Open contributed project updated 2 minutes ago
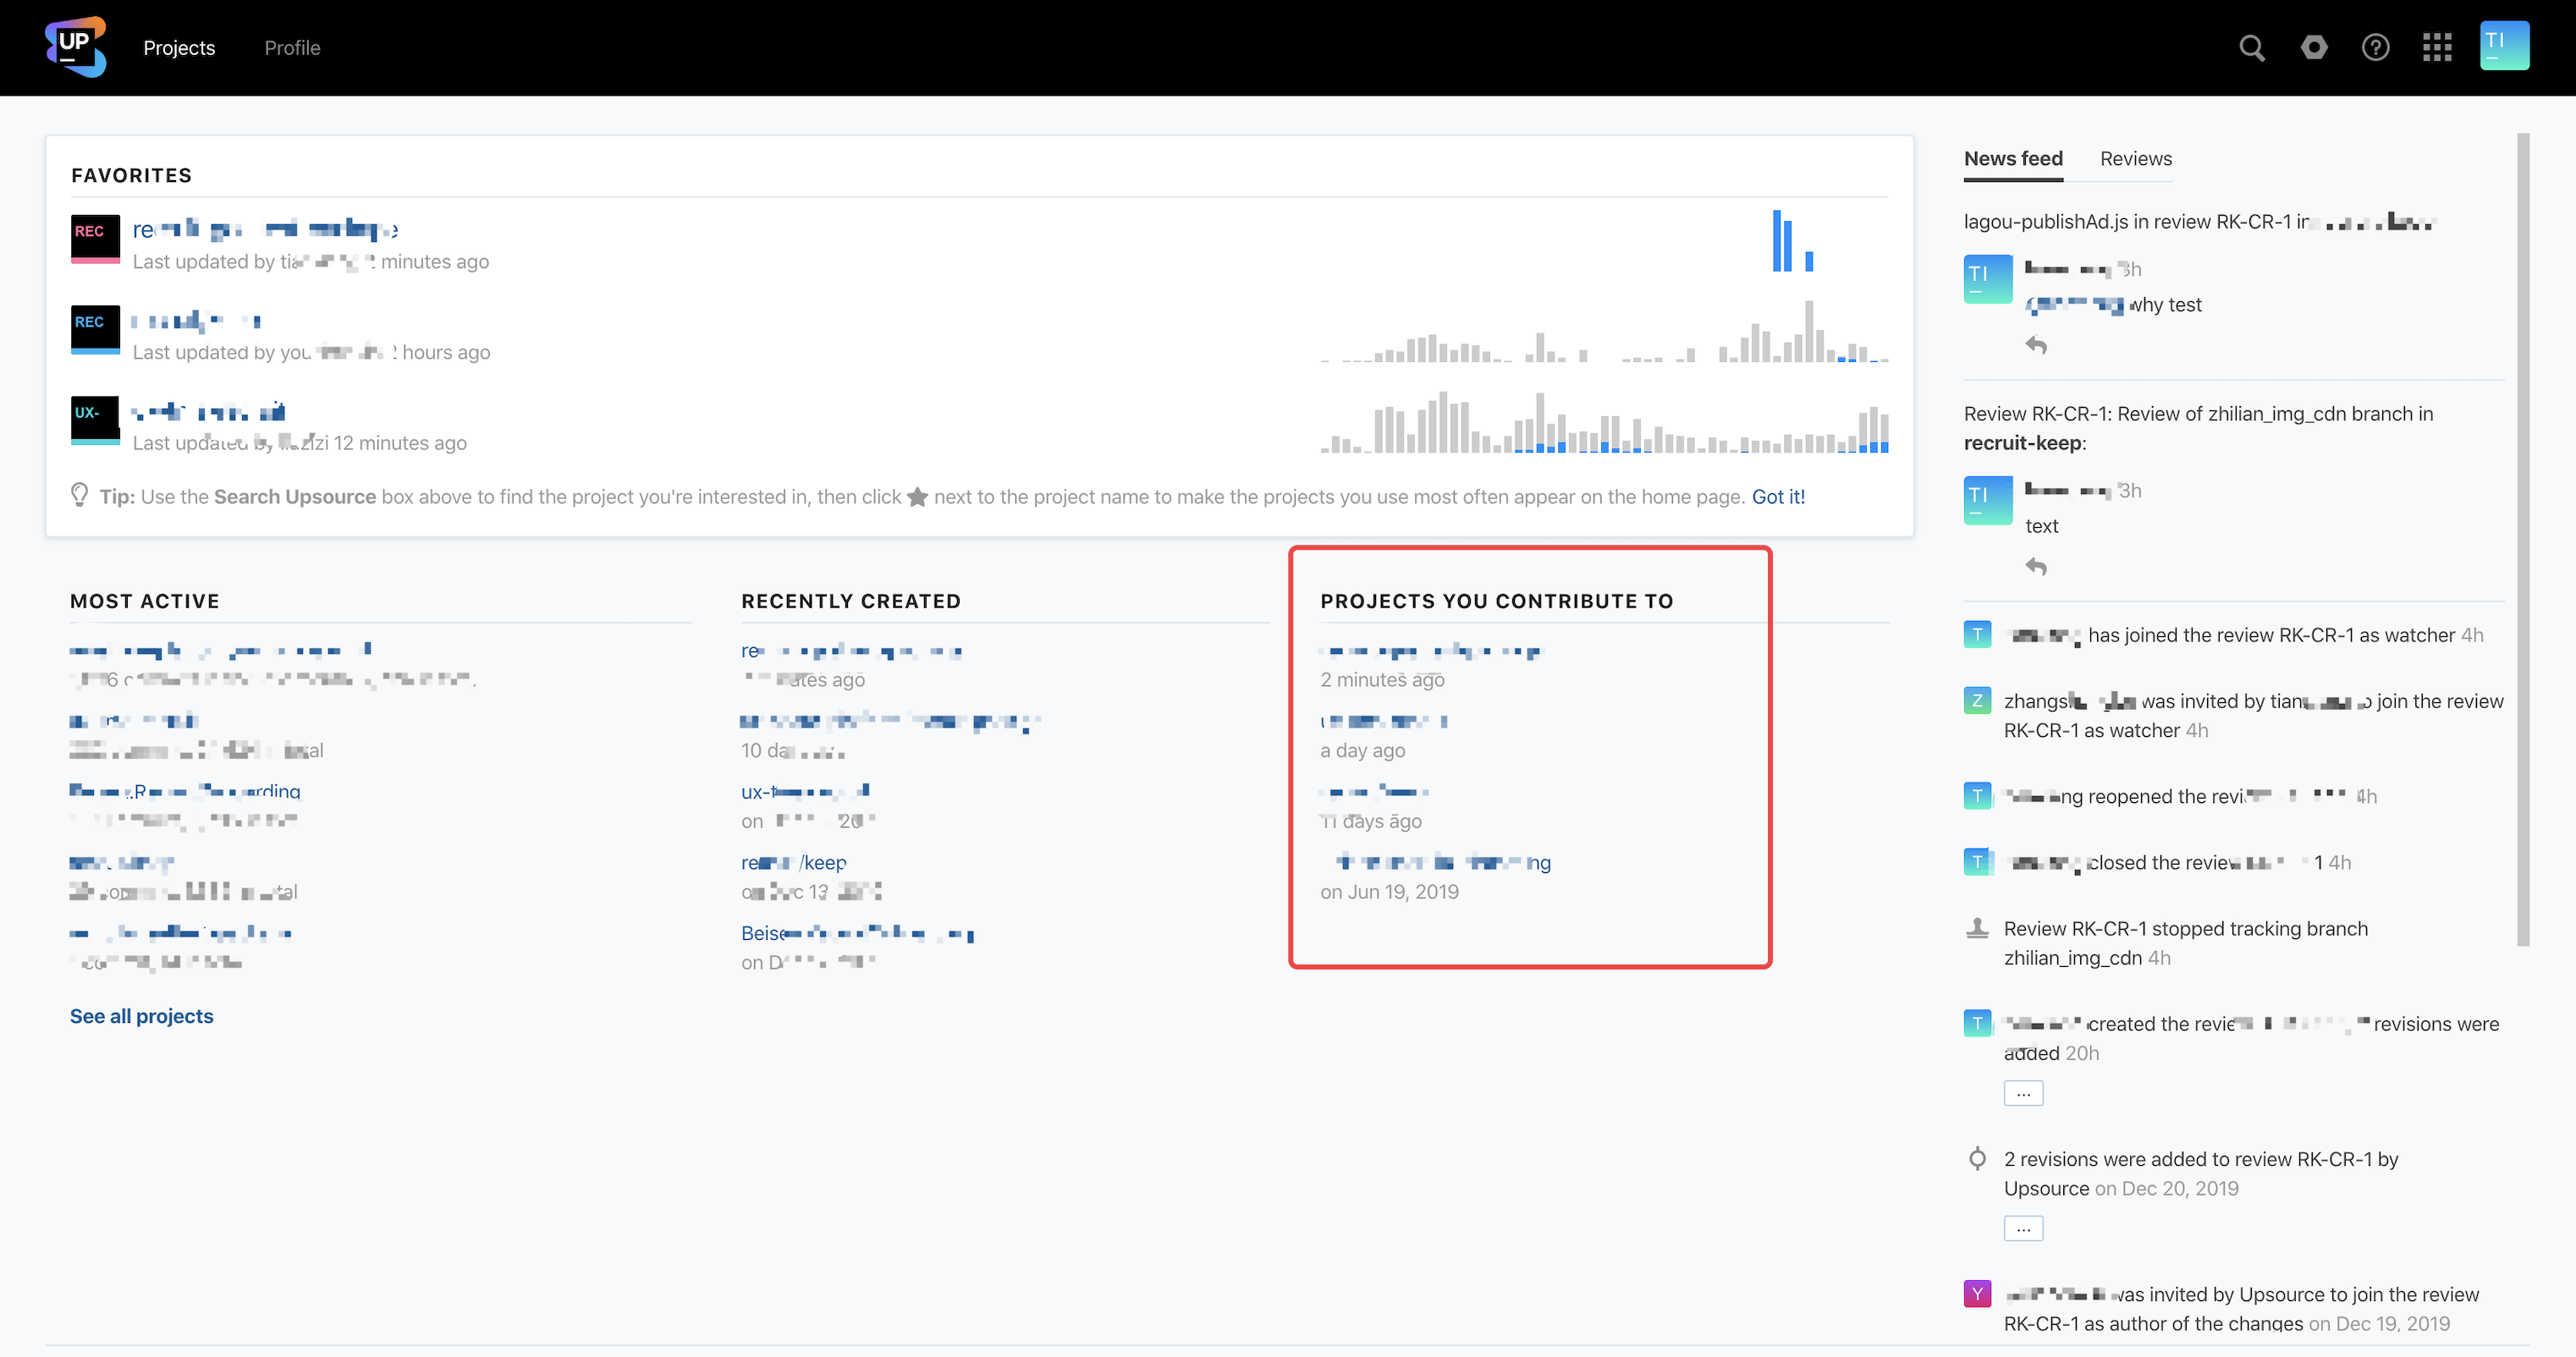 coord(1431,651)
